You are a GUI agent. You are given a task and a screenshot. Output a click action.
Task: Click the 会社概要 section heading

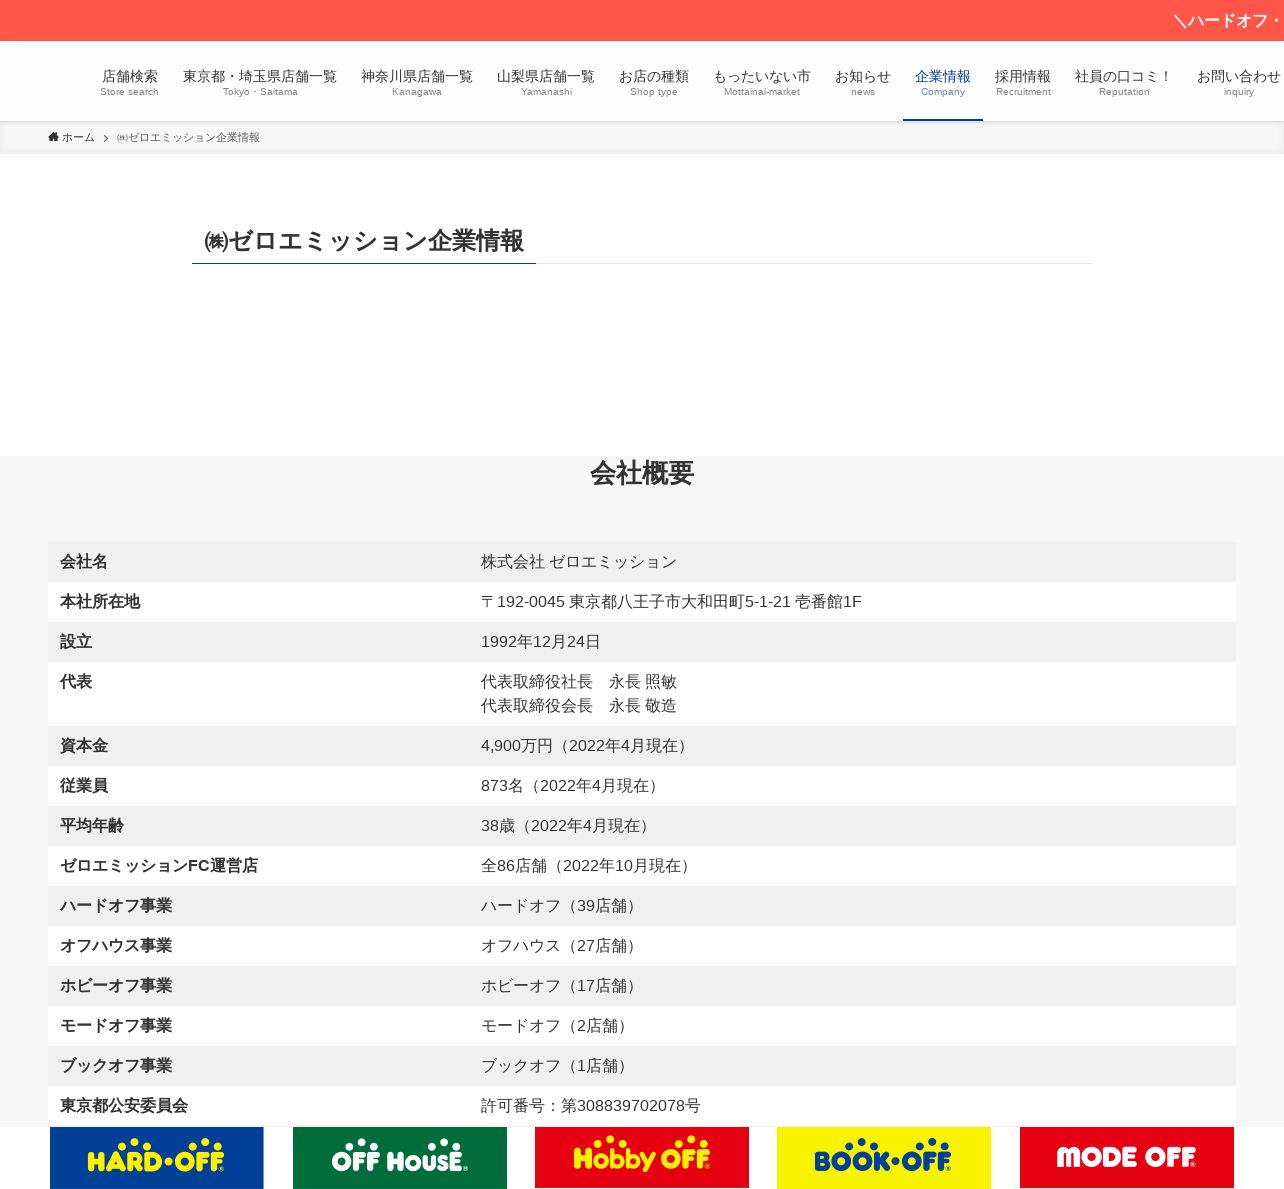[x=642, y=473]
